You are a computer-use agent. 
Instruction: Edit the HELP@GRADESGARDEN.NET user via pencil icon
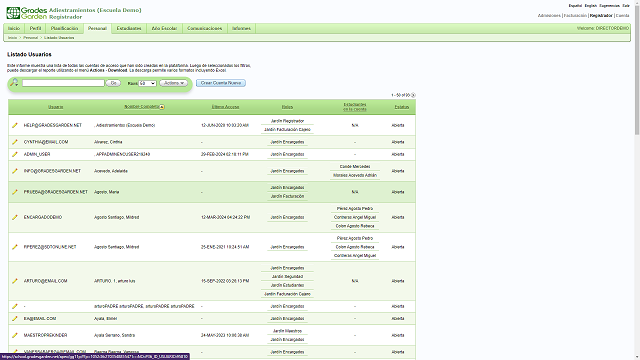[15, 125]
